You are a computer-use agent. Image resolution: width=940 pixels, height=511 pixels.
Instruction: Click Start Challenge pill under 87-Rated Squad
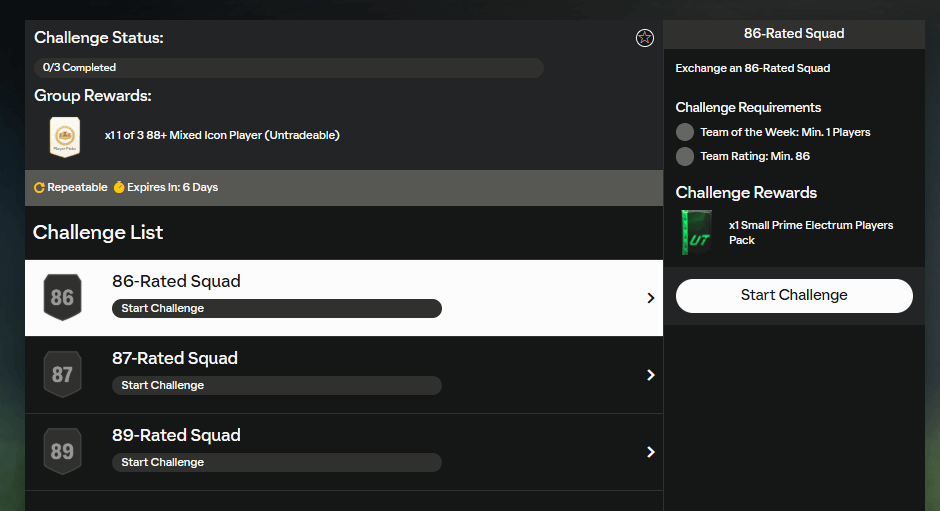[276, 385]
